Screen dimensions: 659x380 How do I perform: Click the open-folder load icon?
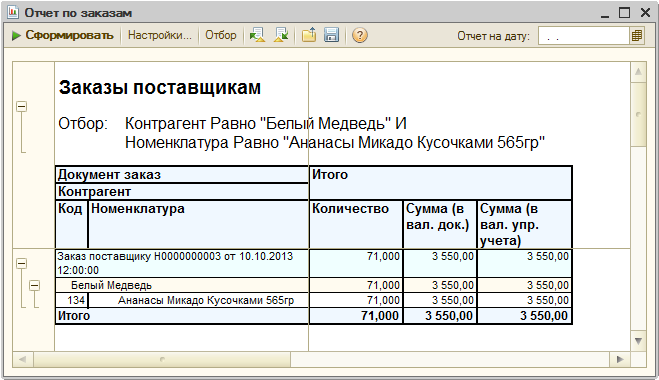[x=309, y=35]
